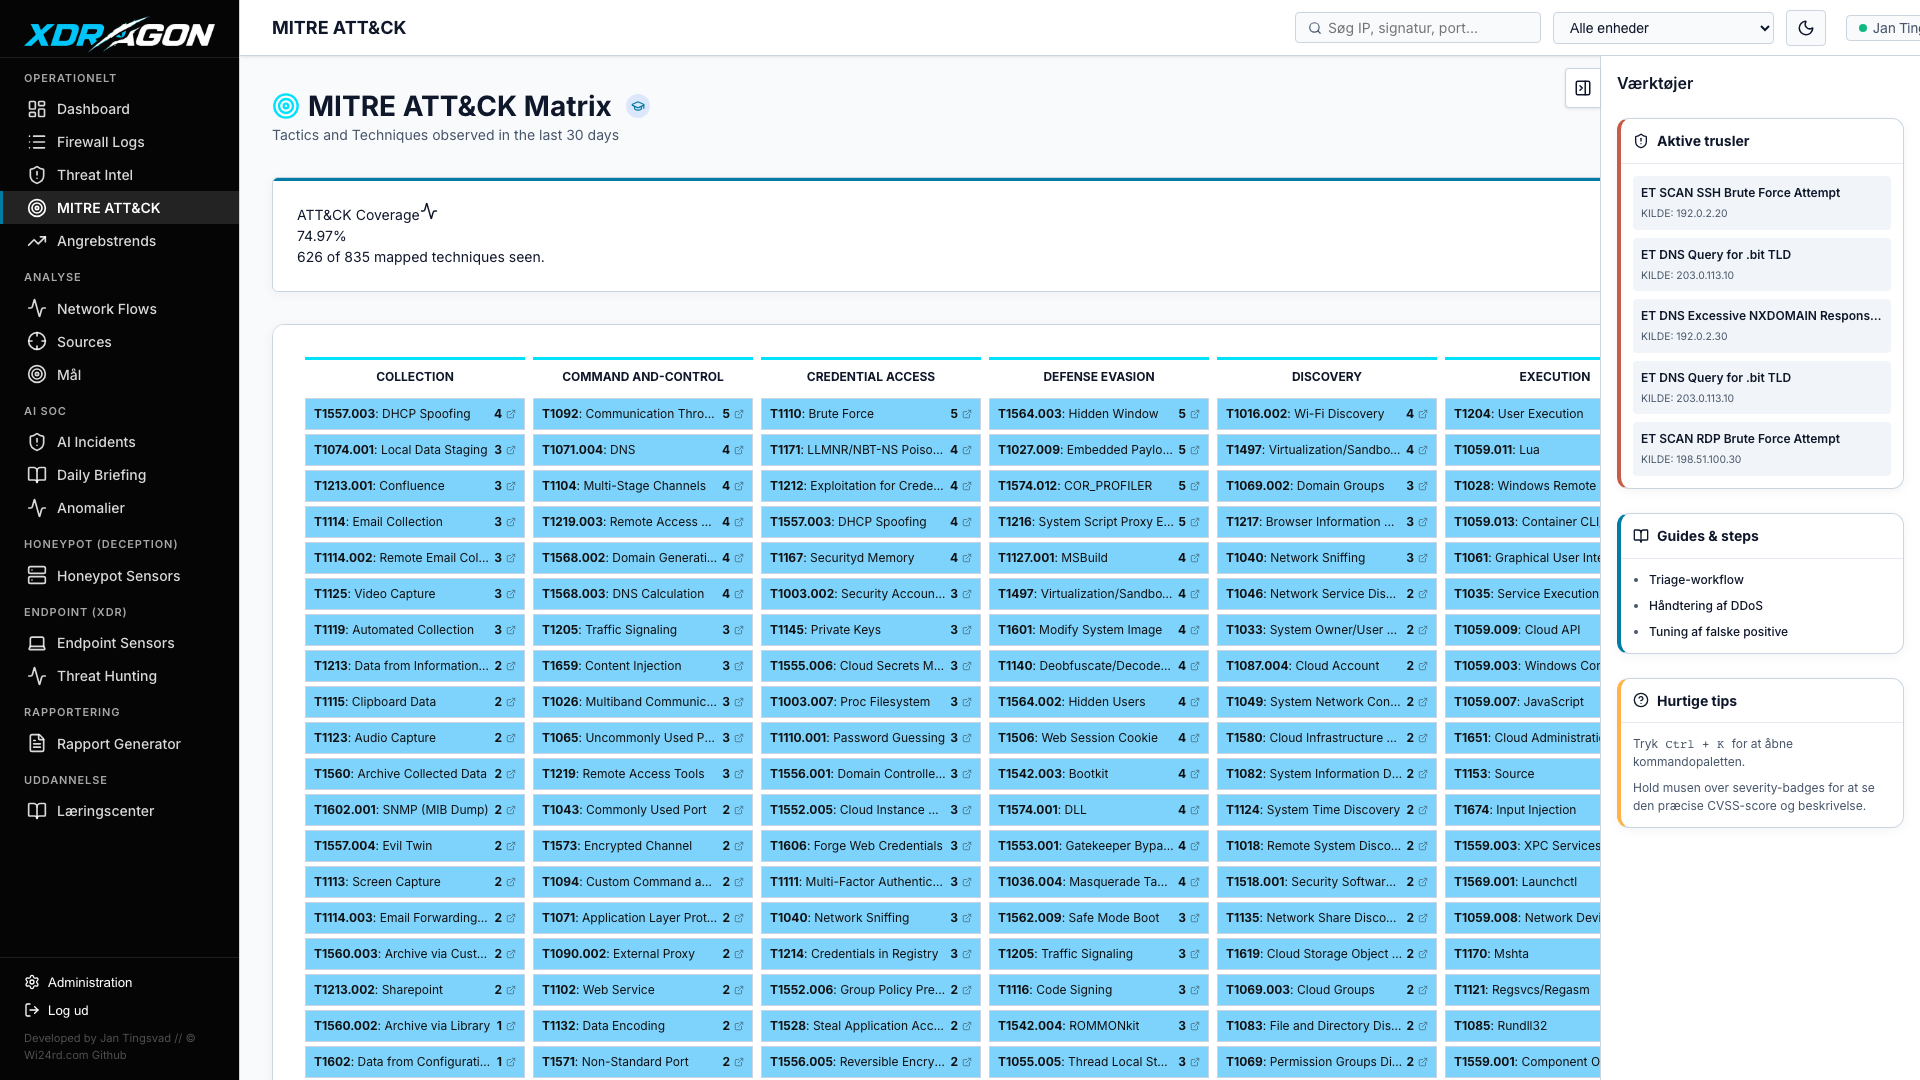Open external link icon for T1016.002 Wi-Fi Discovery

[x=1423, y=414]
